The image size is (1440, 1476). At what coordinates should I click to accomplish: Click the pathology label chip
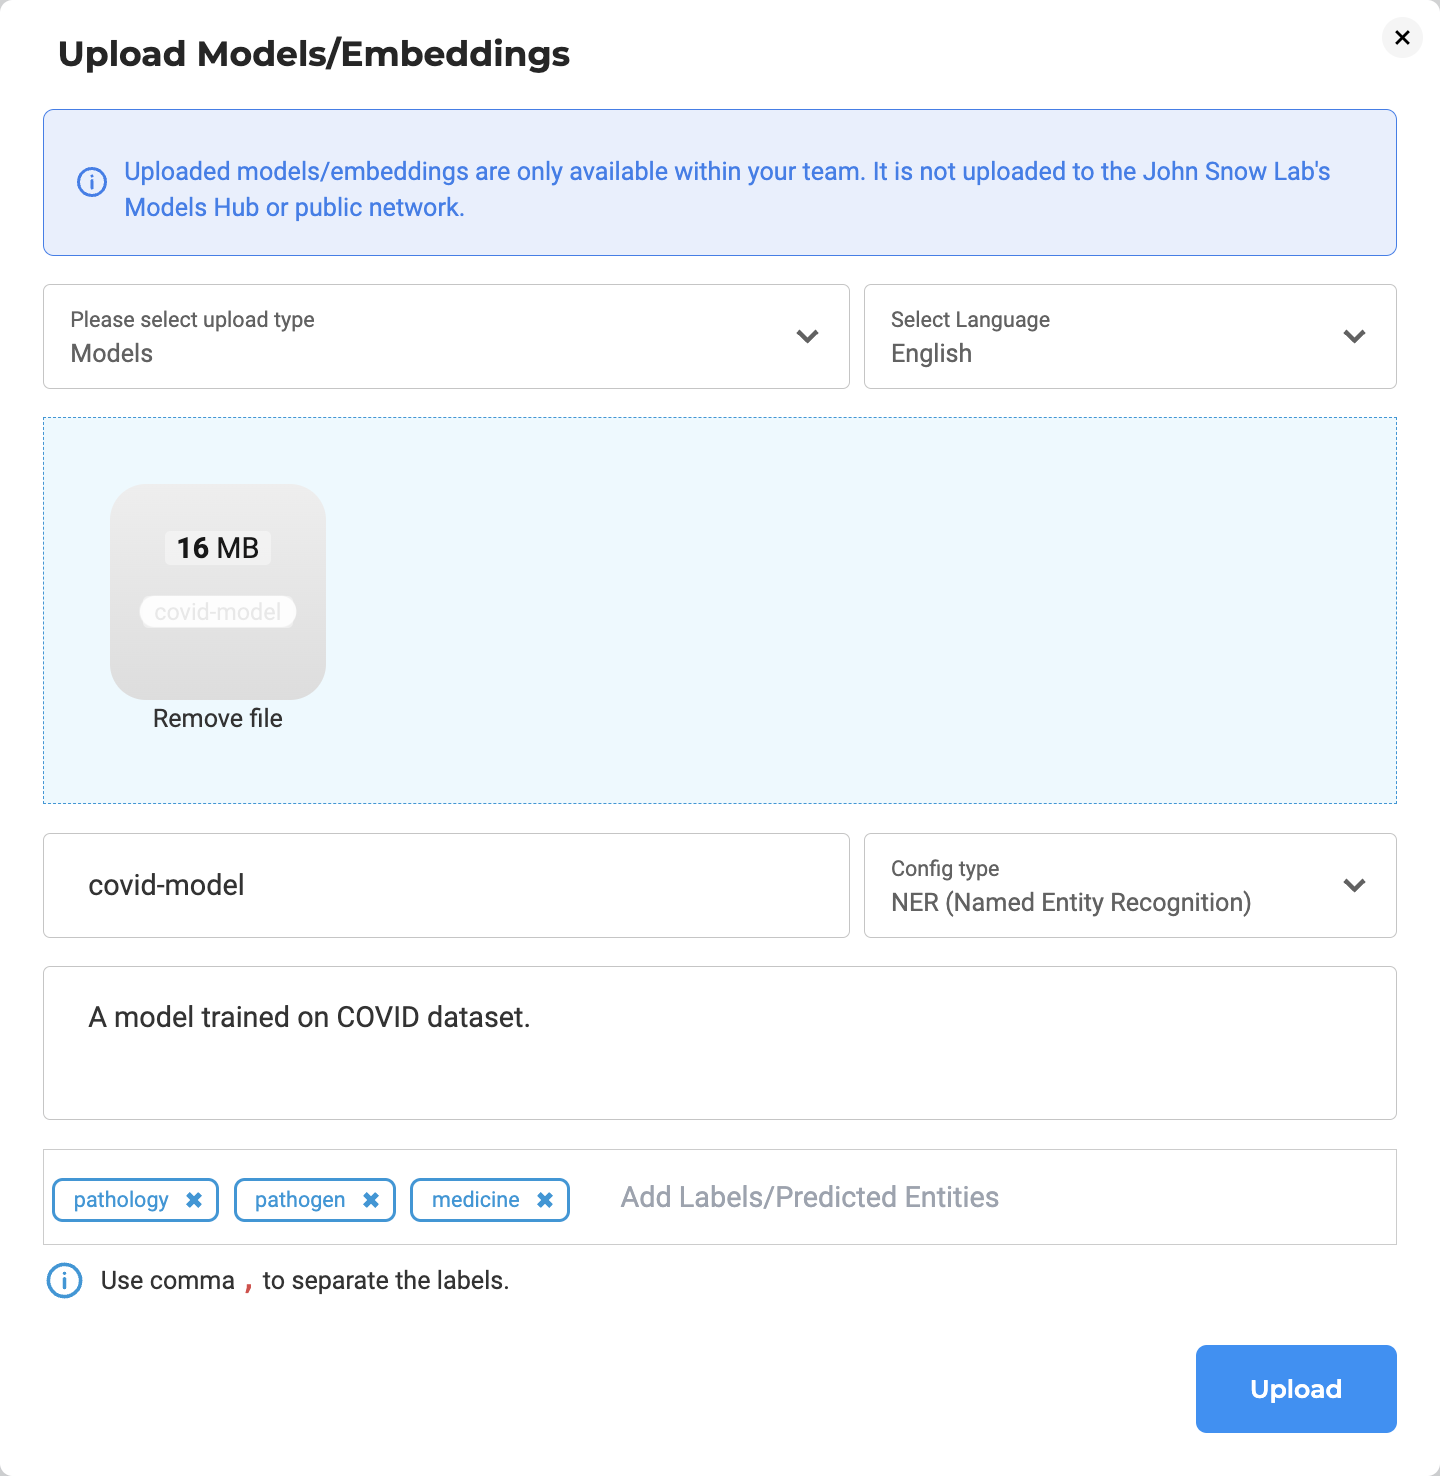[x=121, y=1200]
